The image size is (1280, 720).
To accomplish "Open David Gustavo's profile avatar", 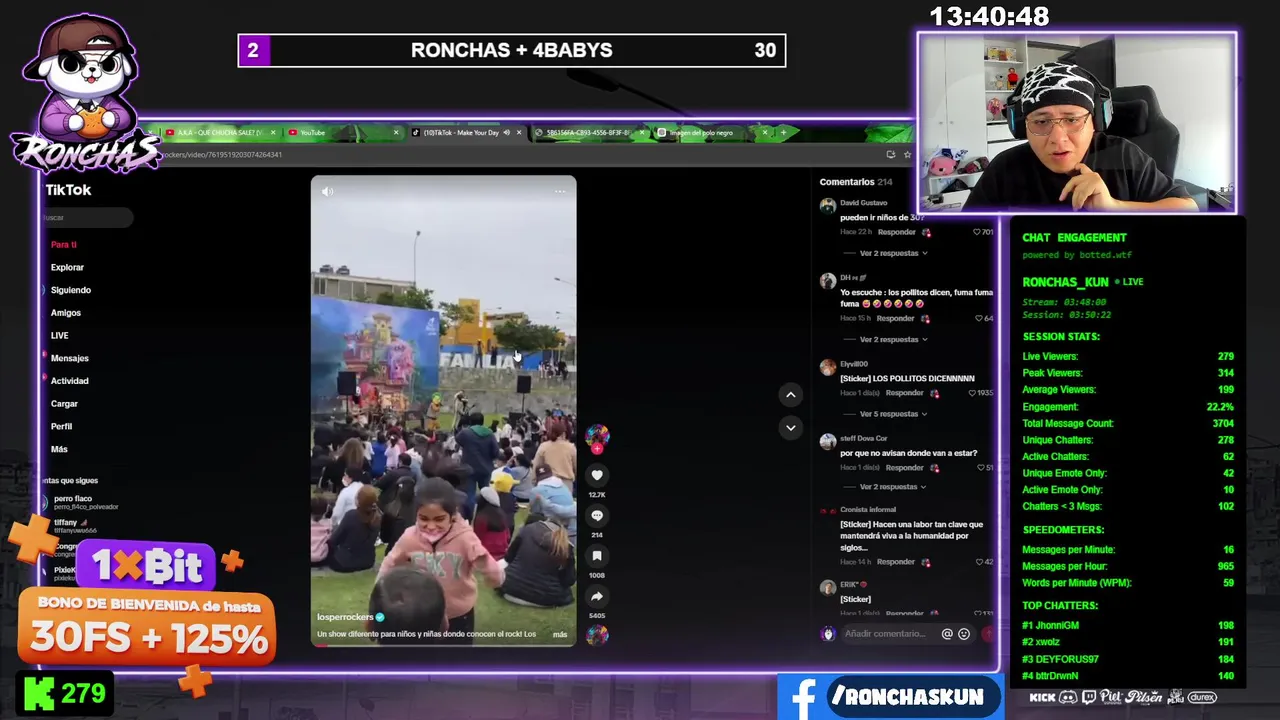I will coord(827,206).
